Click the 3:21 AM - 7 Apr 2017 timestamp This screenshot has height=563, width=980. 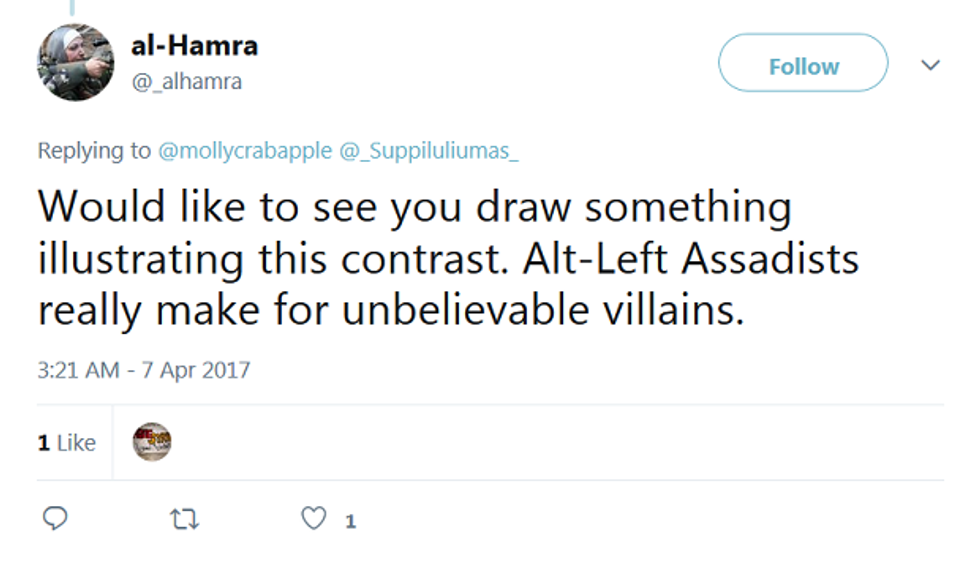143,370
